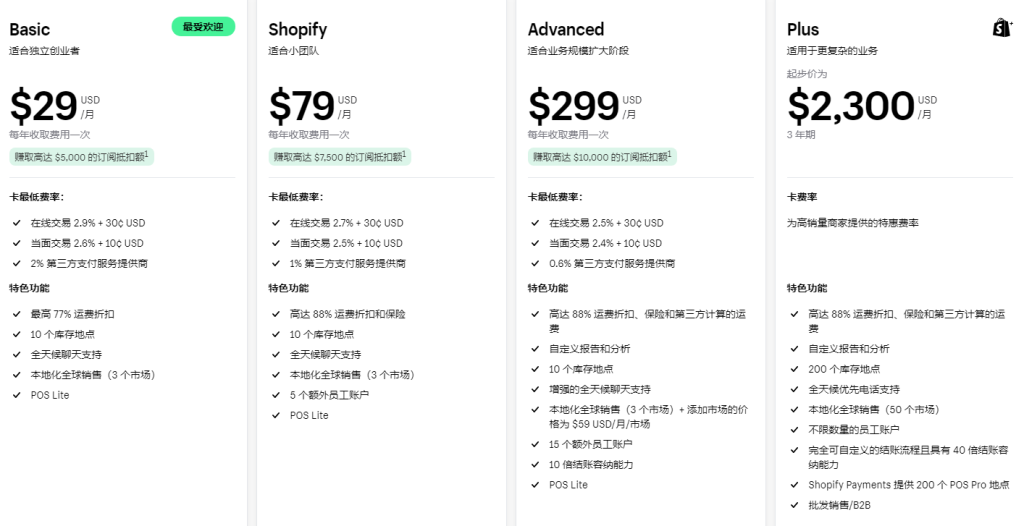Click Basic plan 全天候聊天支持 feature
The image size is (1024, 526).
66,355
